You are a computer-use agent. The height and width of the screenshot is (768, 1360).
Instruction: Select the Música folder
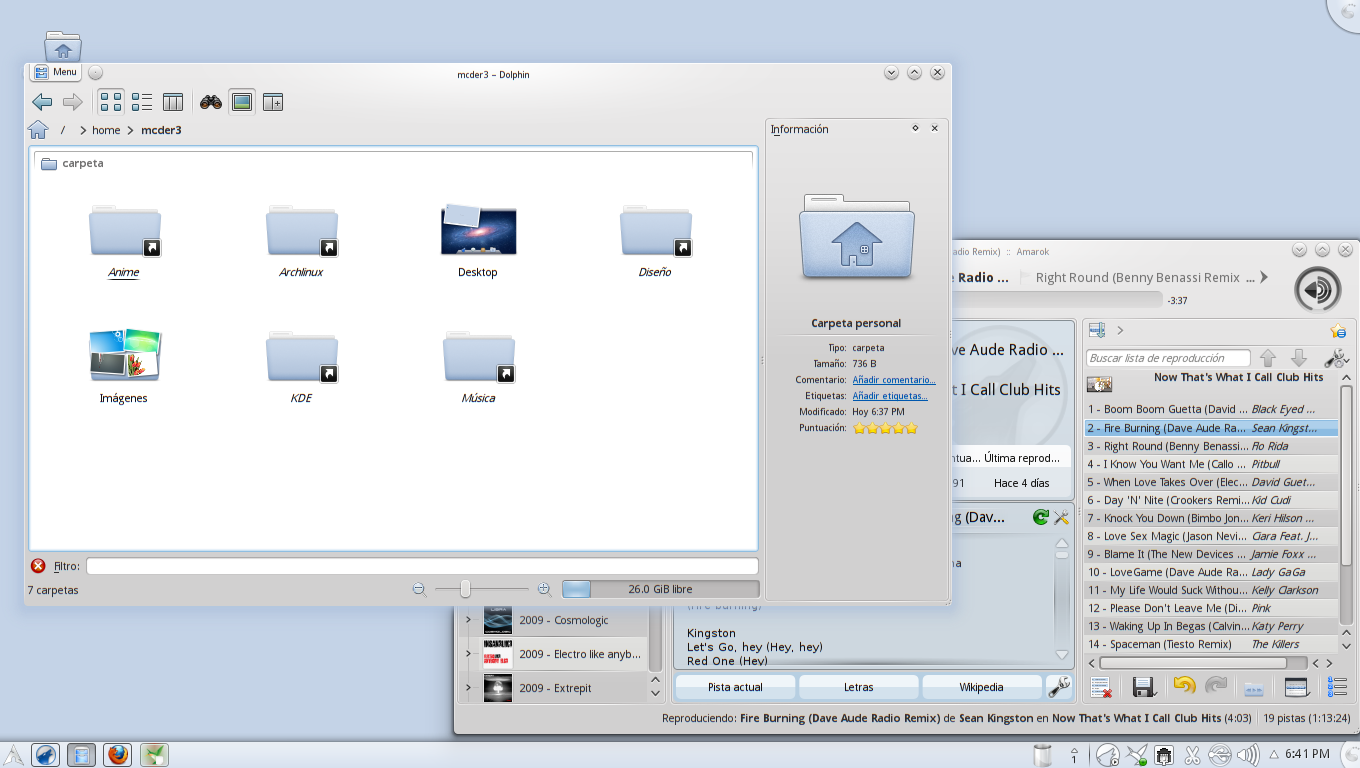[478, 367]
